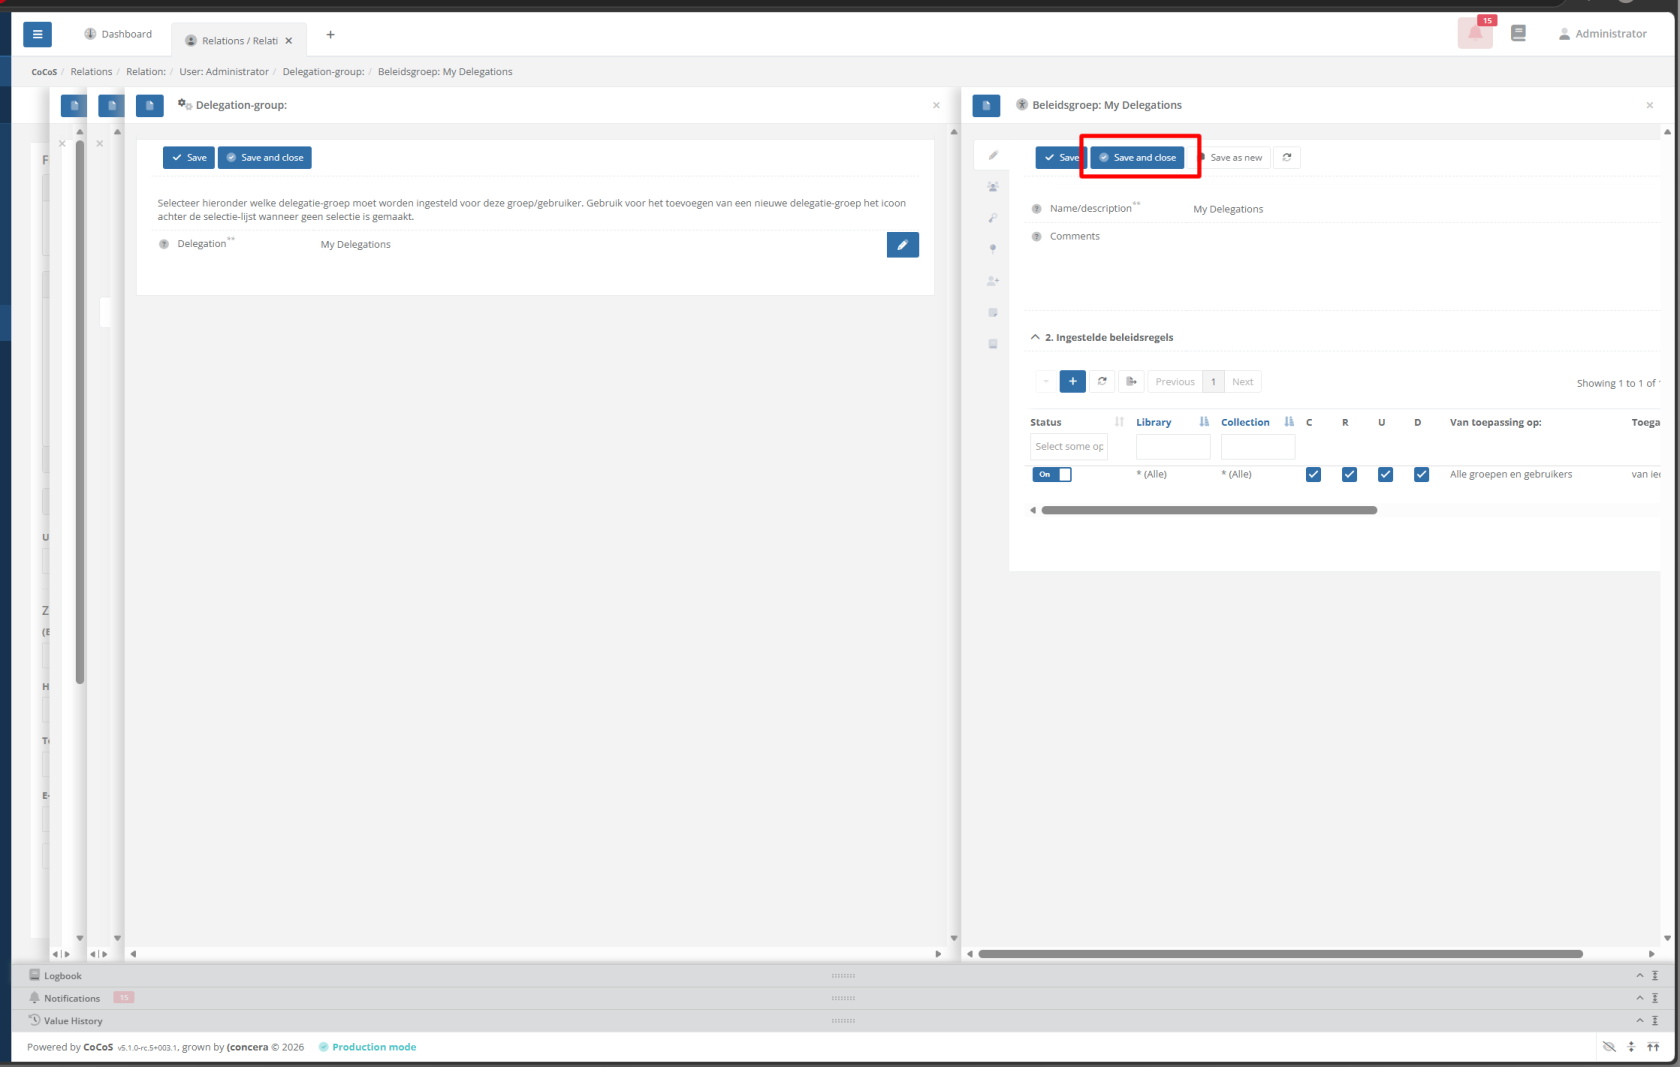Click the reload icon next to Save as new
This screenshot has width=1680, height=1067.
[x=1287, y=157]
